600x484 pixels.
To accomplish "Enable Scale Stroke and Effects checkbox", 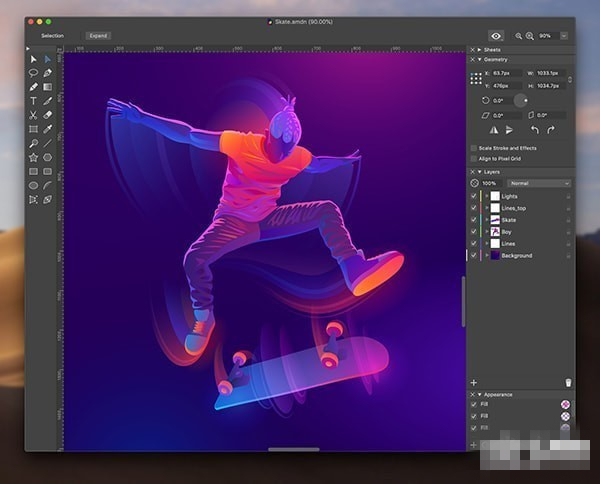I will [x=474, y=148].
